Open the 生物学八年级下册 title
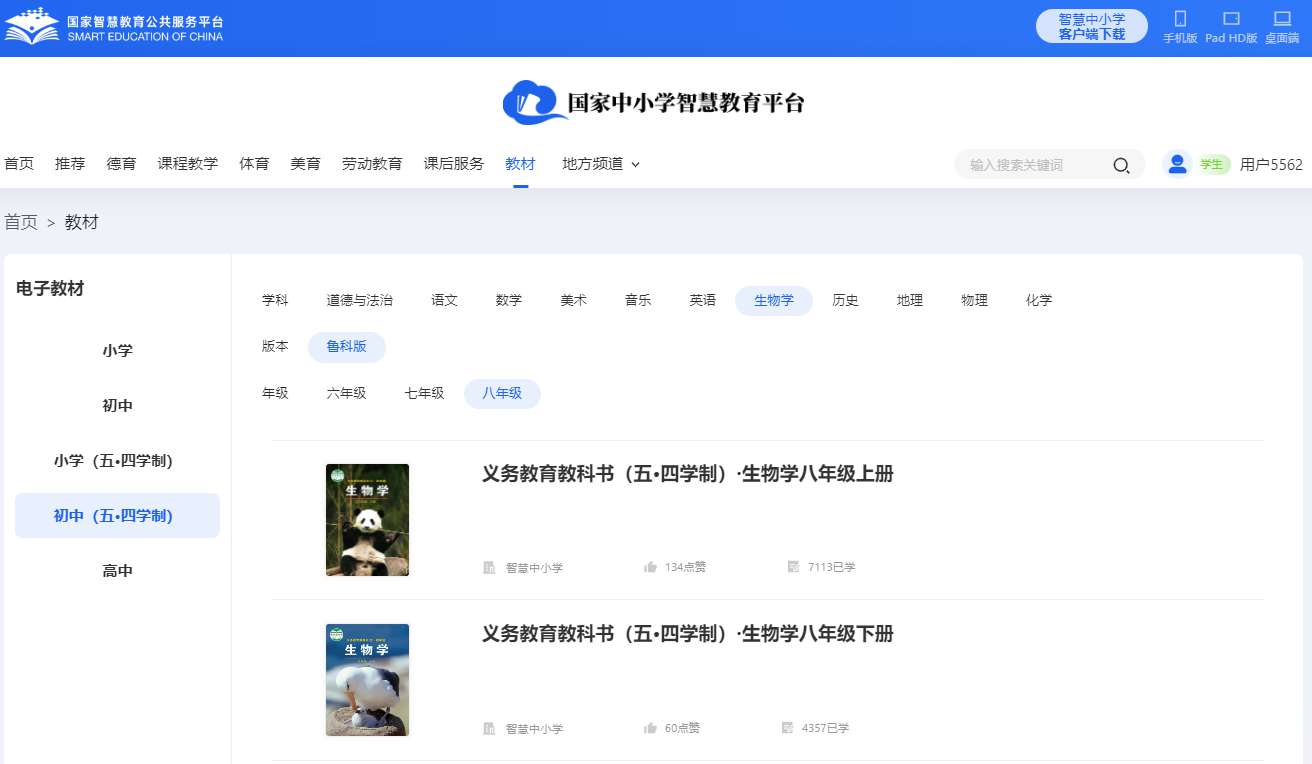Screen dimensions: 1312x764 [688, 634]
